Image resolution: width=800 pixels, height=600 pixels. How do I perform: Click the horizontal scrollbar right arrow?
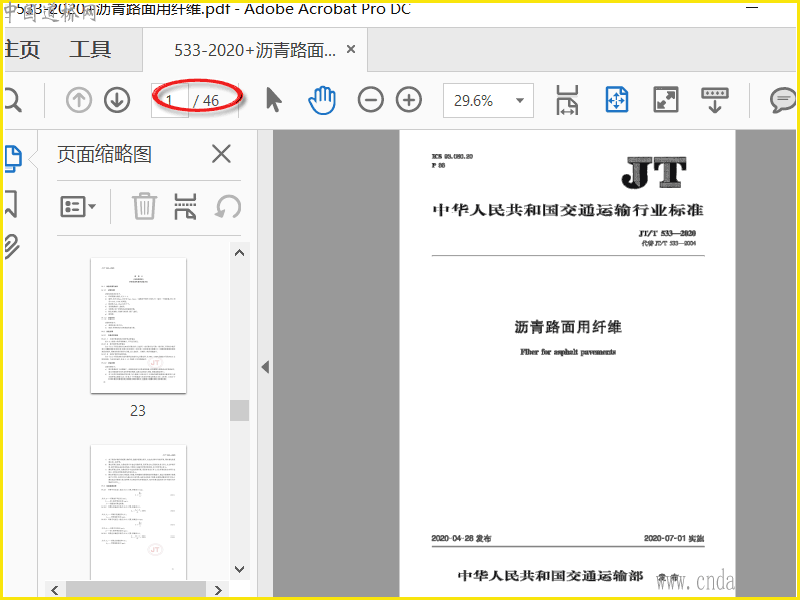pos(218,590)
